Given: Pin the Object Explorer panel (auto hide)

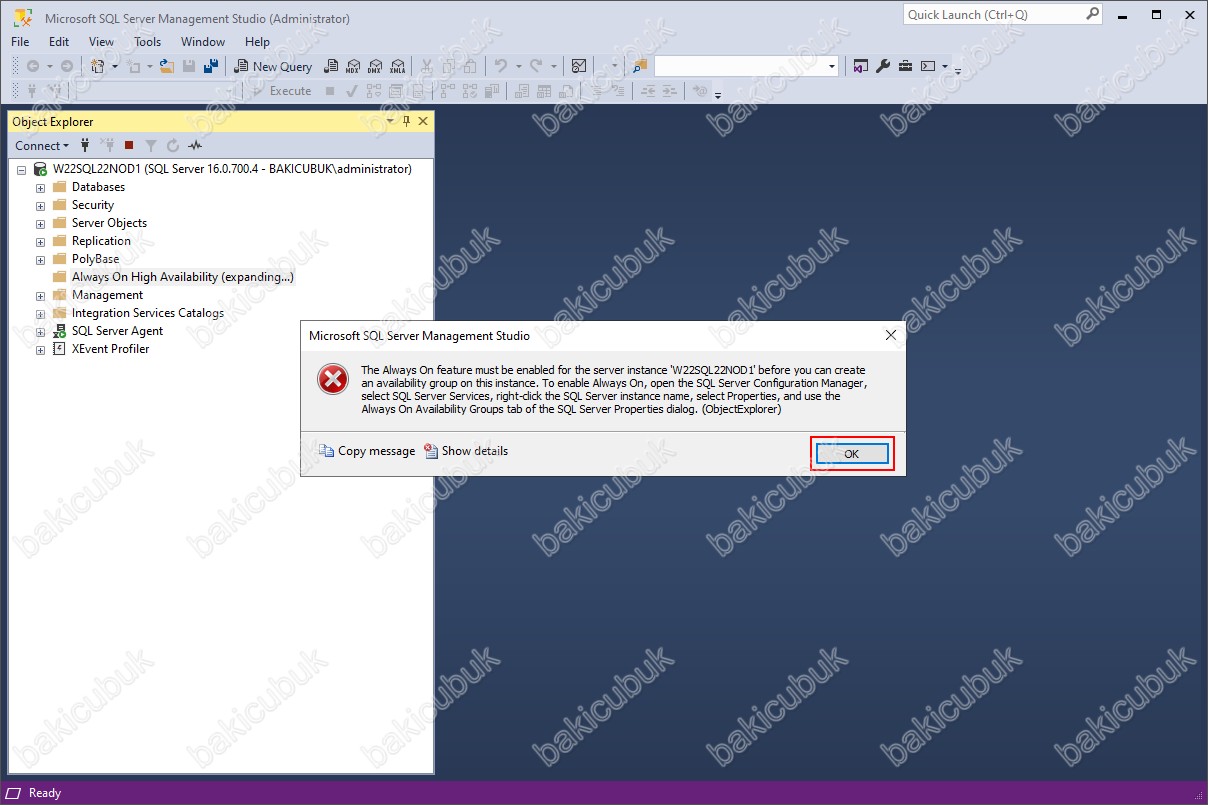Looking at the screenshot, I should click(406, 121).
